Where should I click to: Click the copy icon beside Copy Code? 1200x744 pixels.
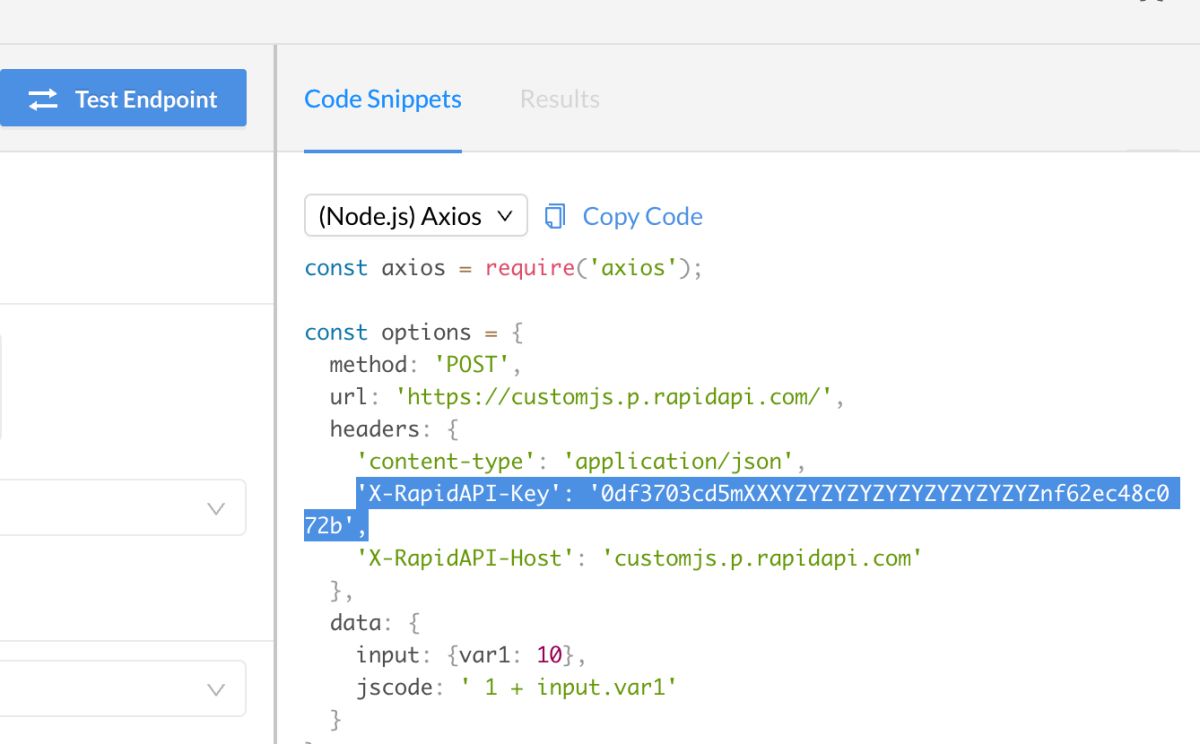coord(555,216)
